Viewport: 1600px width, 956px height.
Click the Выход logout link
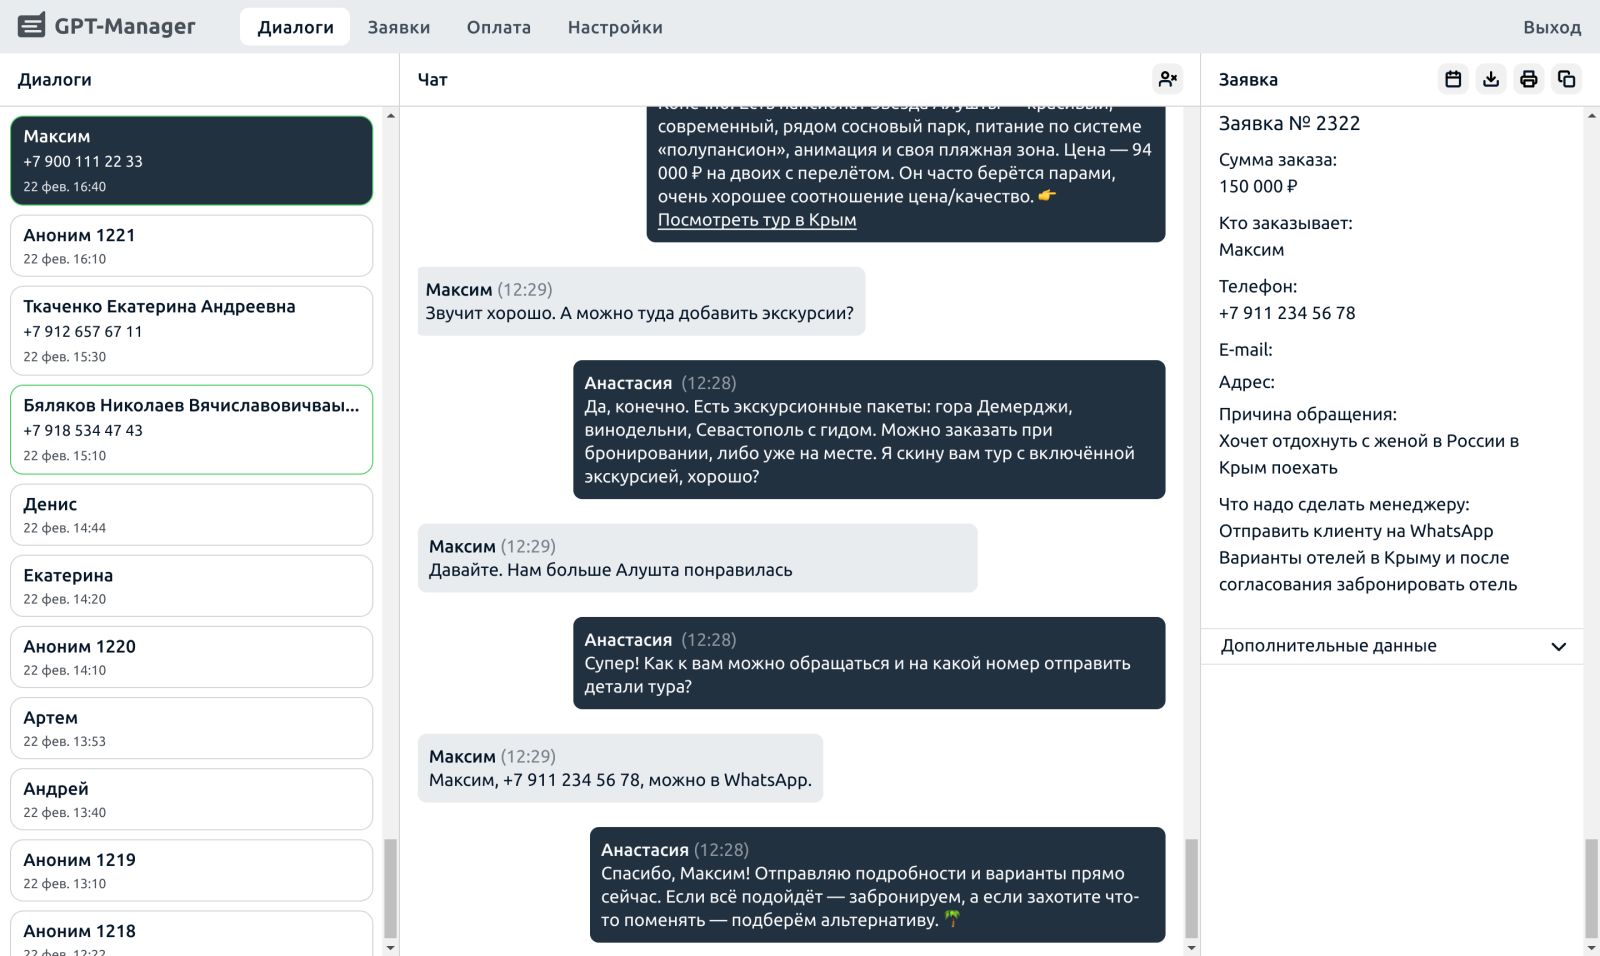pos(1551,27)
